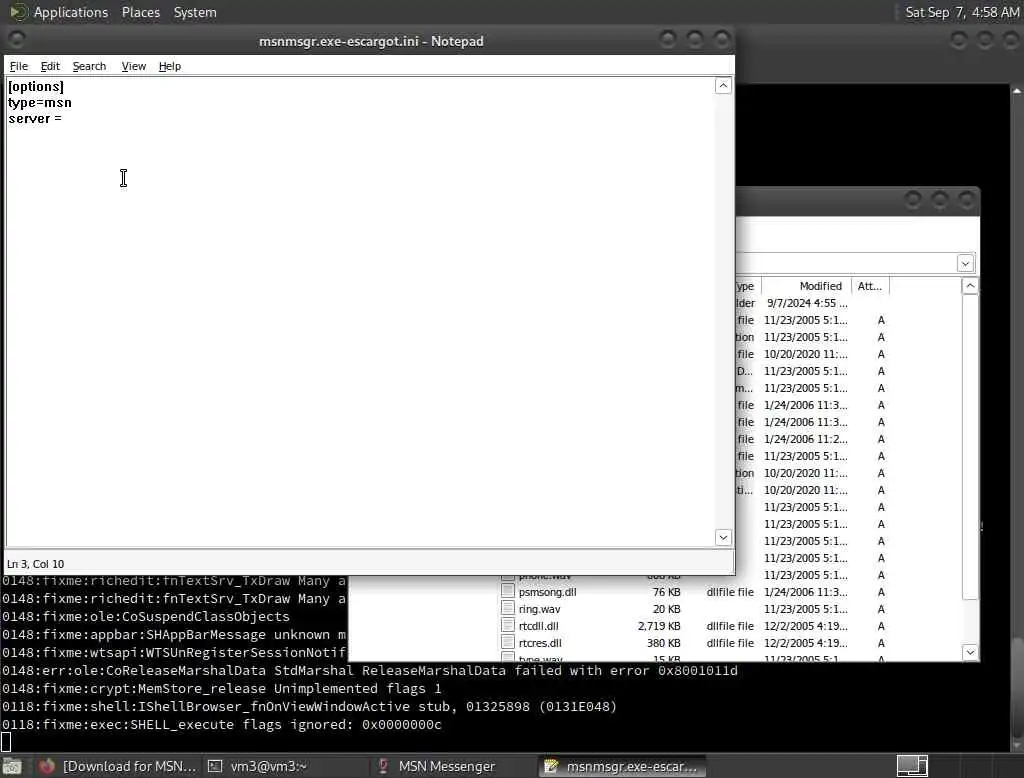The height and width of the screenshot is (778, 1024).
Task: Click the psmsong.dll file icon
Action: 508,591
